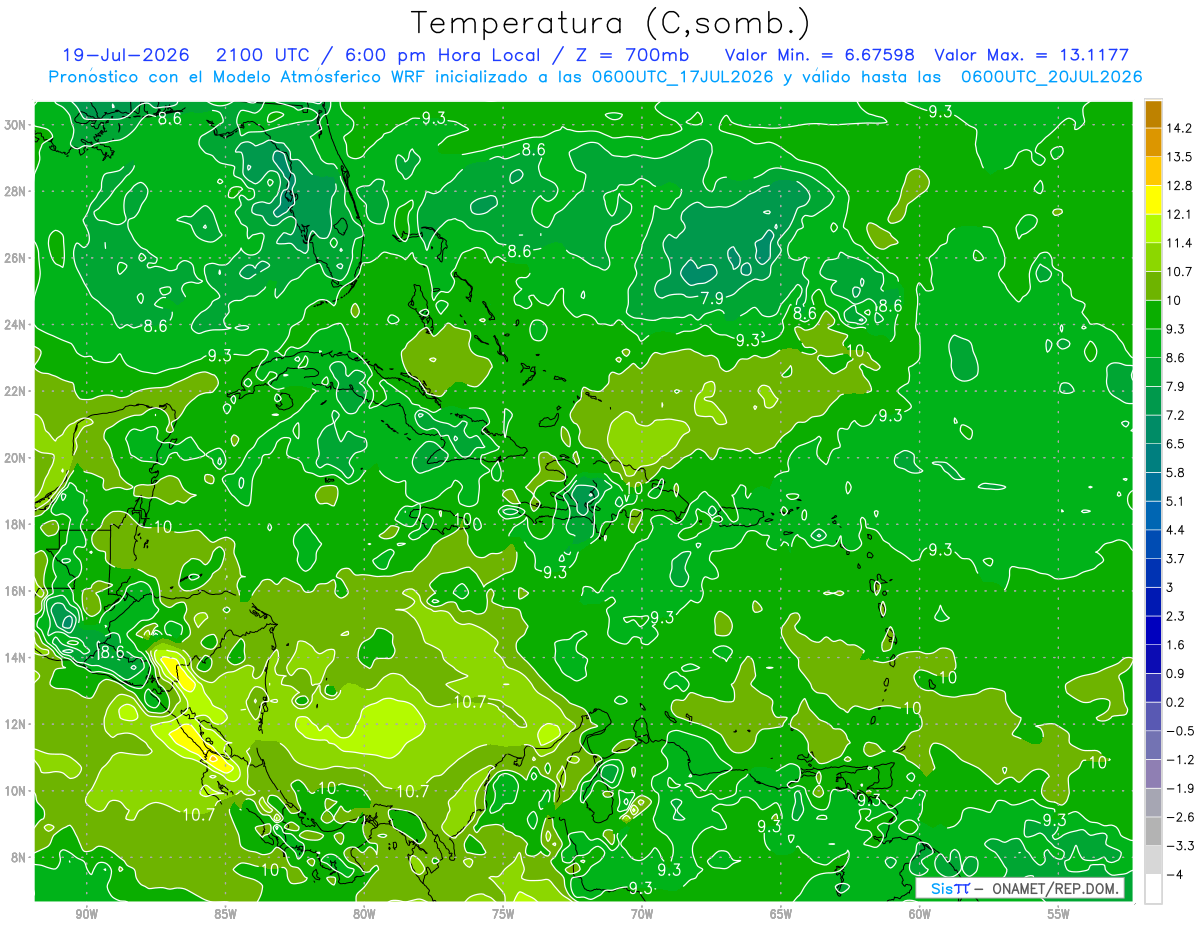This screenshot has height=927, width=1200.
Task: Click the "55W" longitude axis label
Action: (1059, 914)
